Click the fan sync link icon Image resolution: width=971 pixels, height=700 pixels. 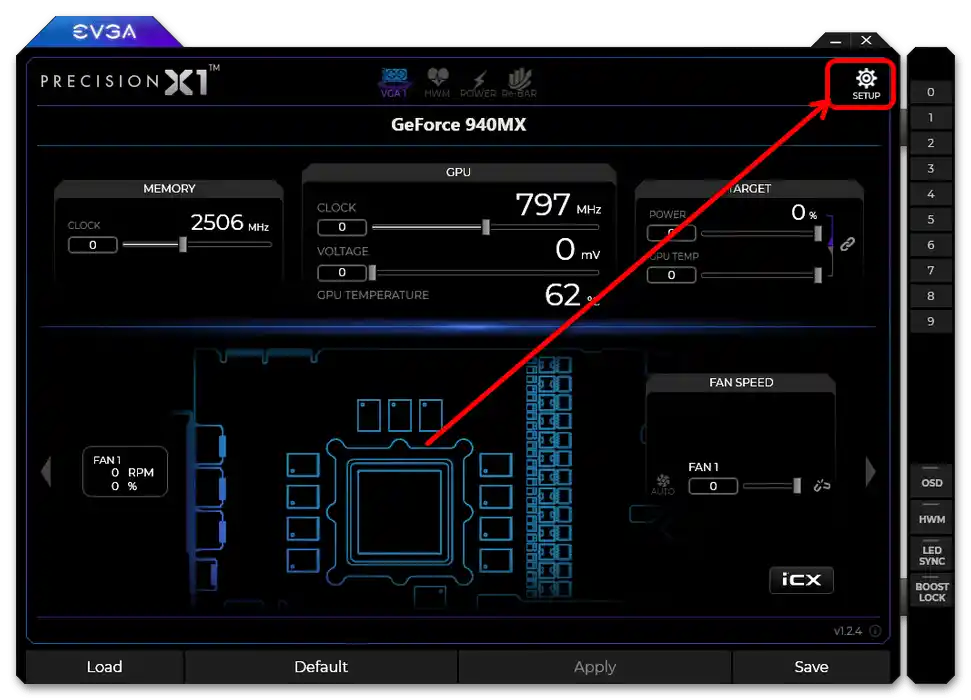click(822, 485)
